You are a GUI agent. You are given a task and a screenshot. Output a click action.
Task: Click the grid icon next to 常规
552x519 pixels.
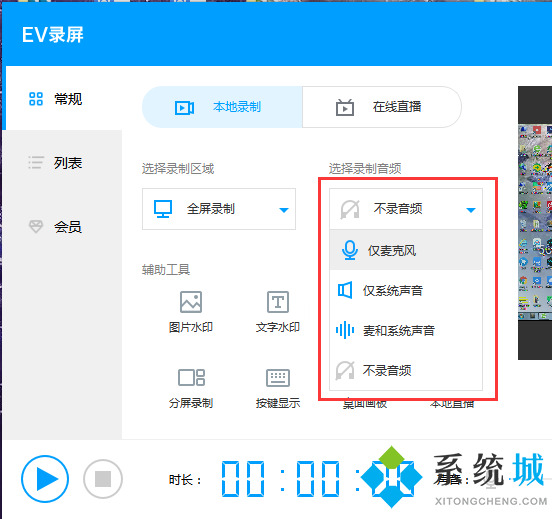pos(36,99)
